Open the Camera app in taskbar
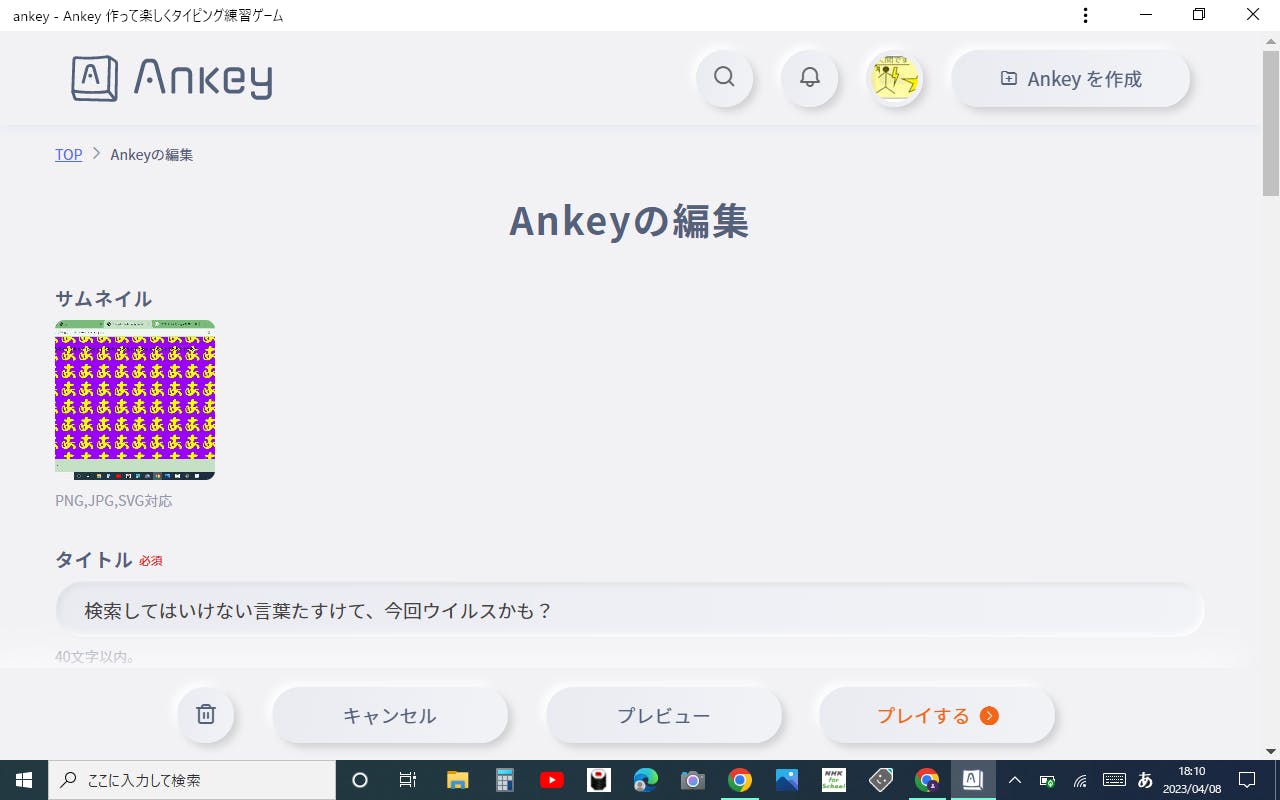Image resolution: width=1280 pixels, height=800 pixels. tap(692, 780)
